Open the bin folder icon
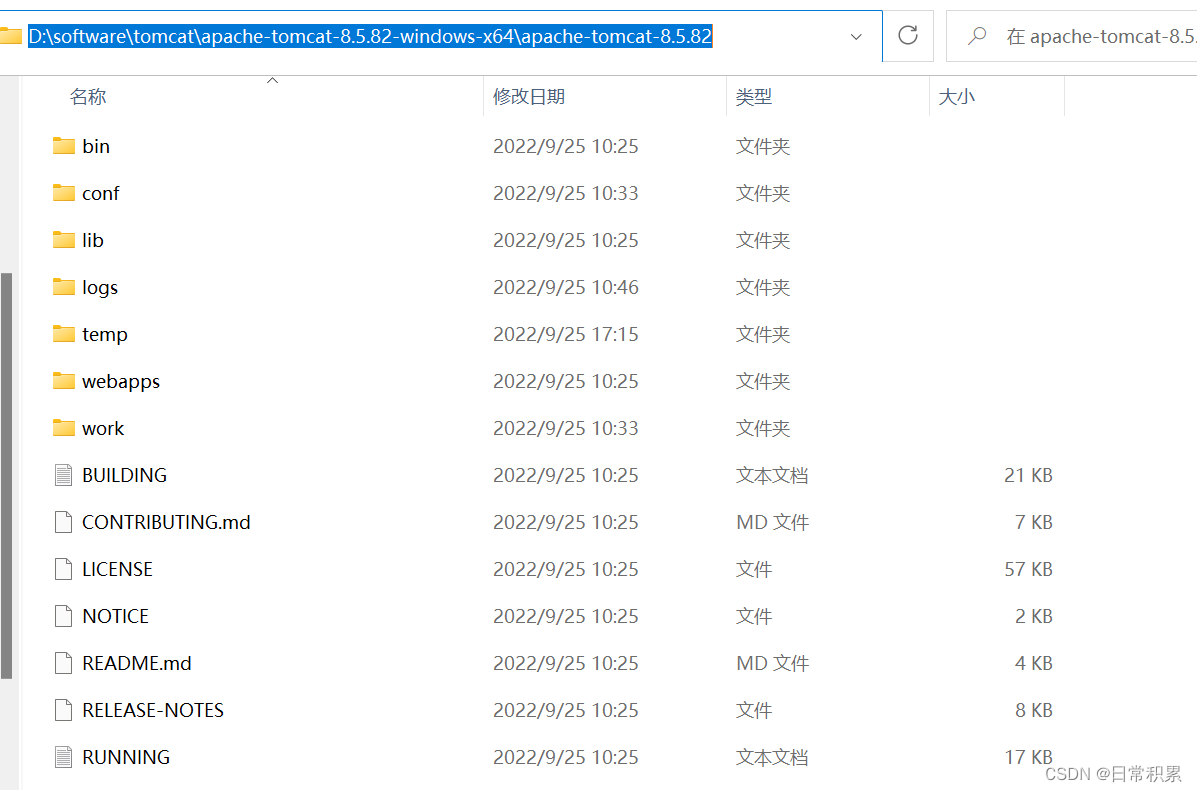The height and width of the screenshot is (792, 1197). click(x=64, y=146)
